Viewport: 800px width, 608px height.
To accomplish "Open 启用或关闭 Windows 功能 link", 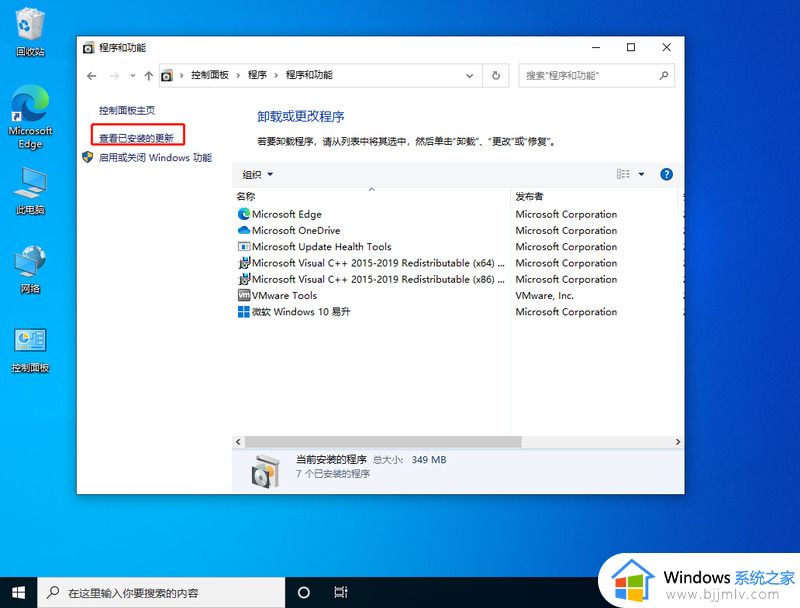I will pyautogui.click(x=155, y=158).
